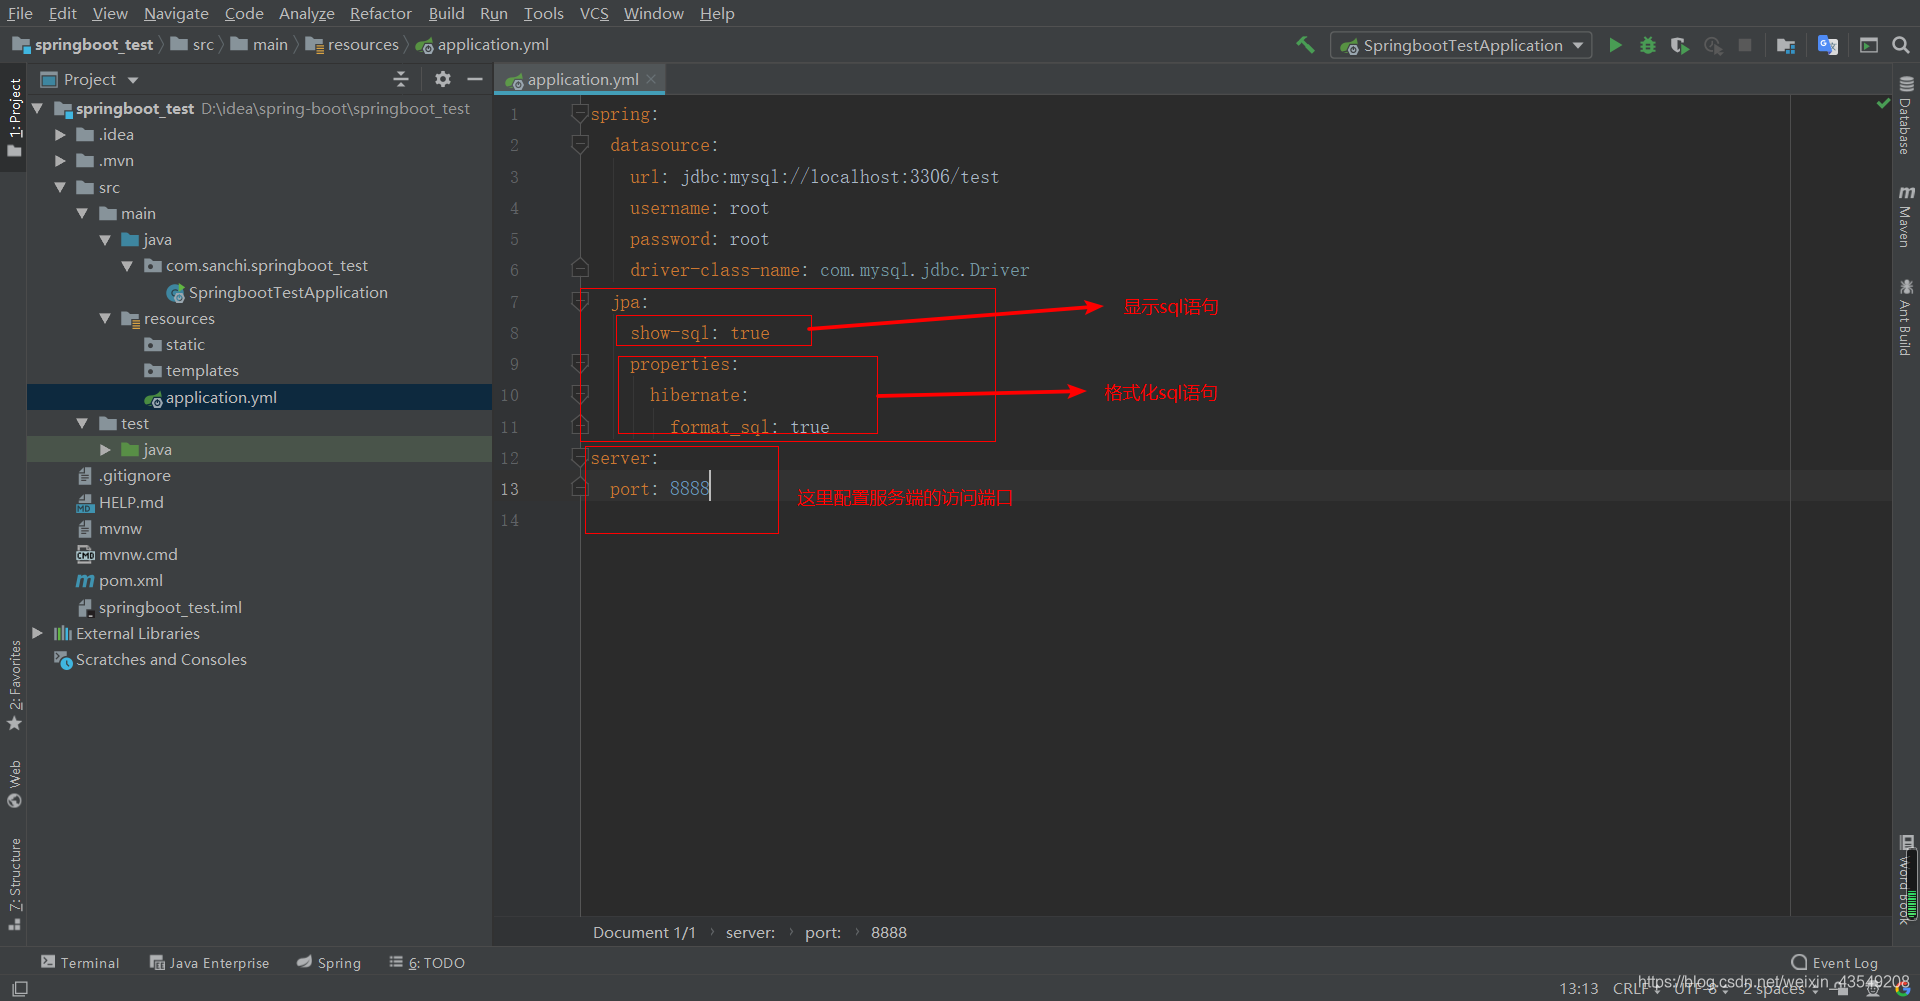Open the Navigate menu

point(176,13)
